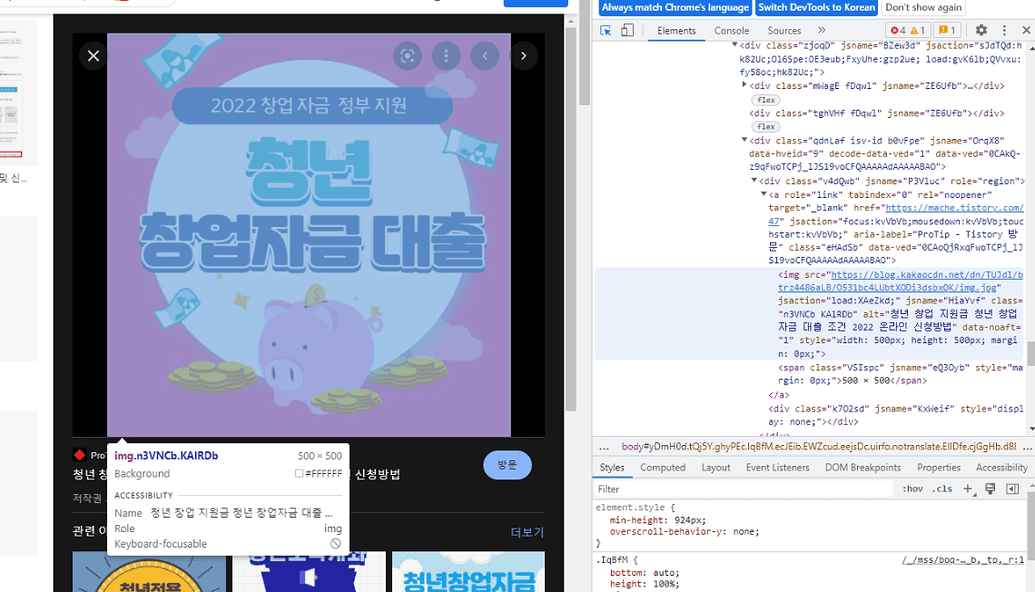The height and width of the screenshot is (592, 1035).
Task: Click the main 청년 창업자금 대출 preview image
Action: pyautogui.click(x=309, y=235)
